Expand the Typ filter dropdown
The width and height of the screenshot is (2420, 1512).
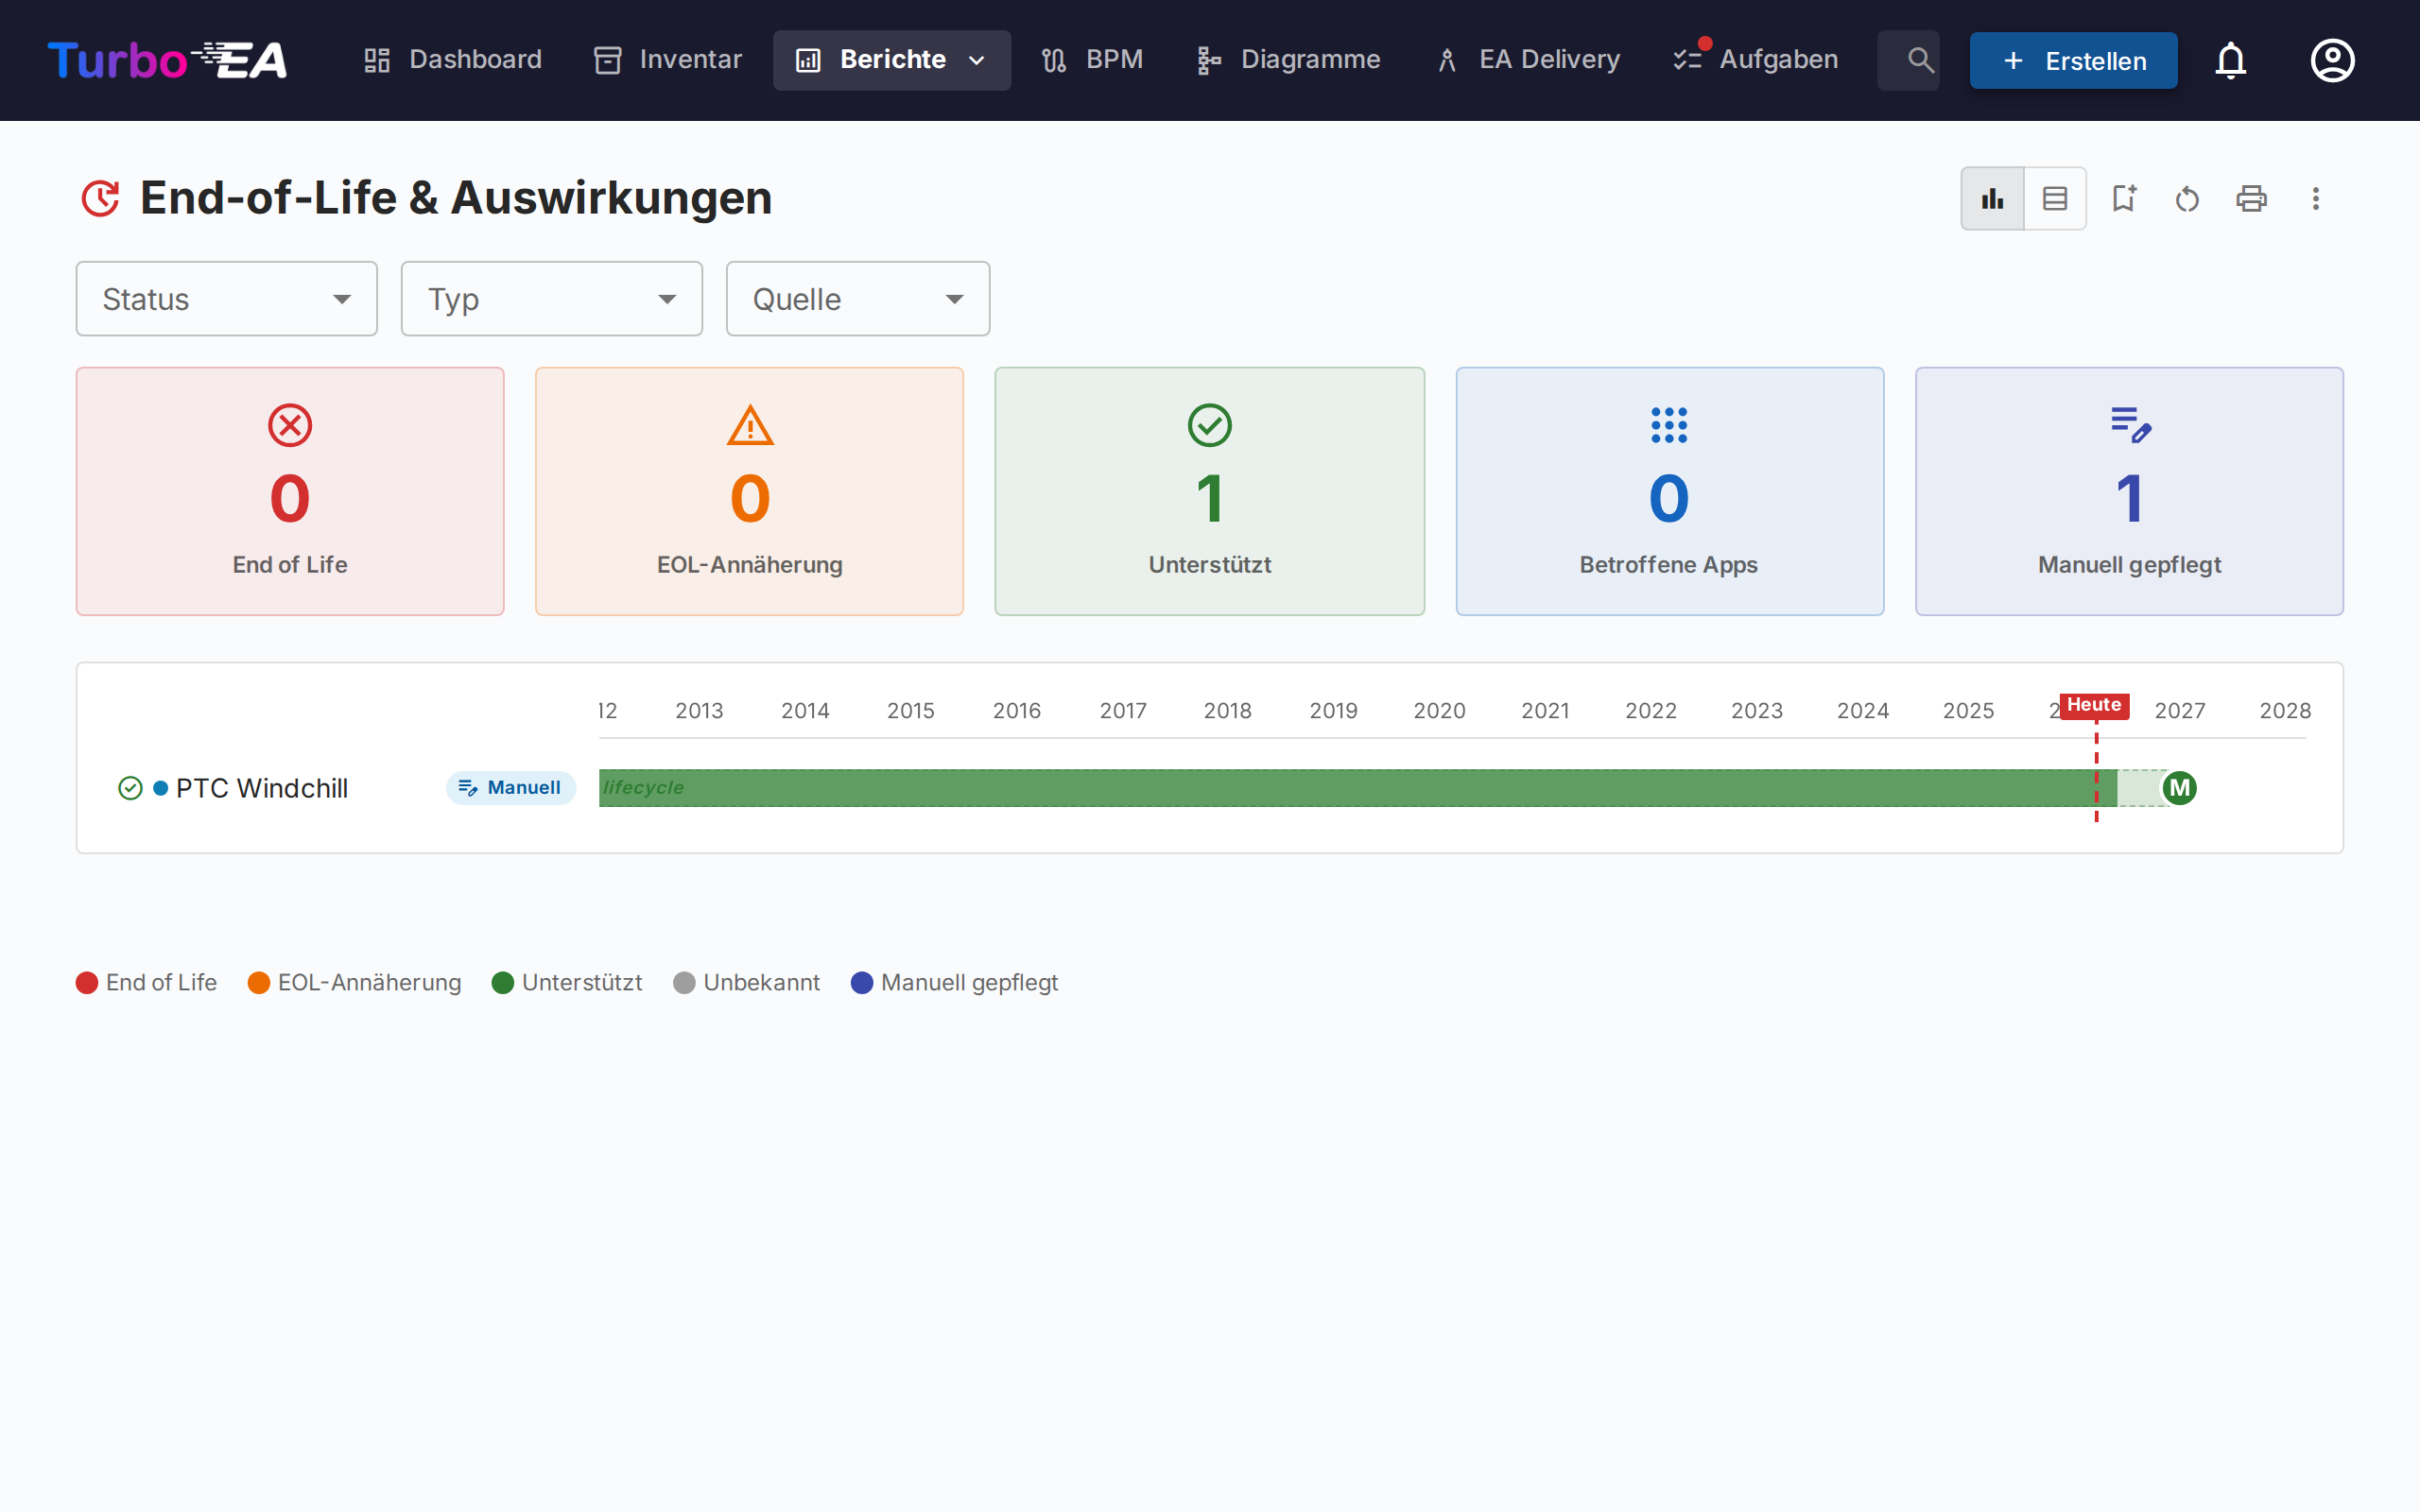551,299
